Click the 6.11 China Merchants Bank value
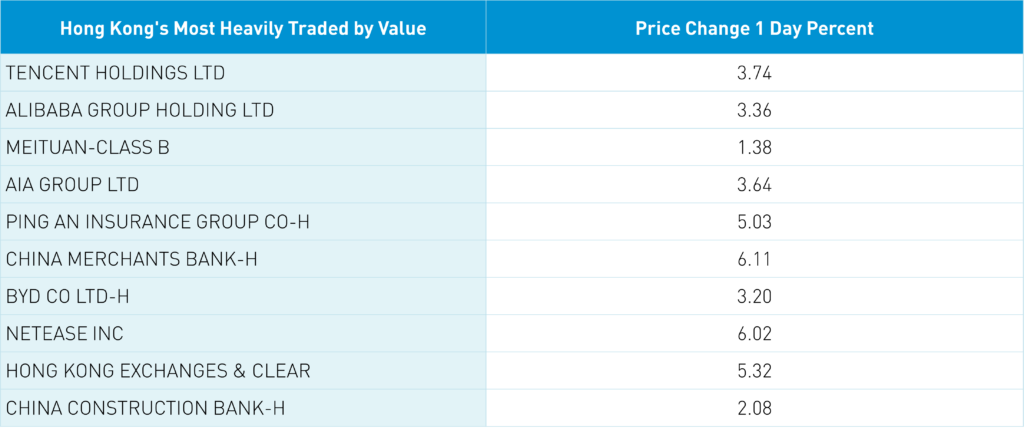Screen dimensions: 1024x431 point(754,259)
